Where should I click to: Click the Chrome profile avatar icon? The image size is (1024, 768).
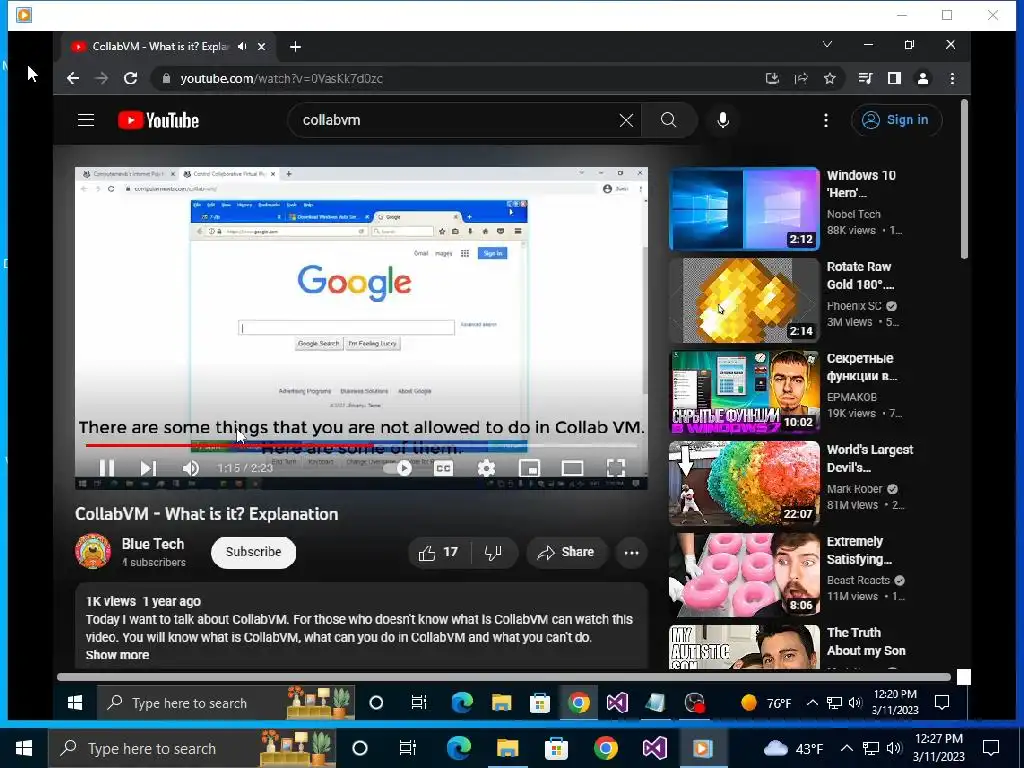(923, 78)
